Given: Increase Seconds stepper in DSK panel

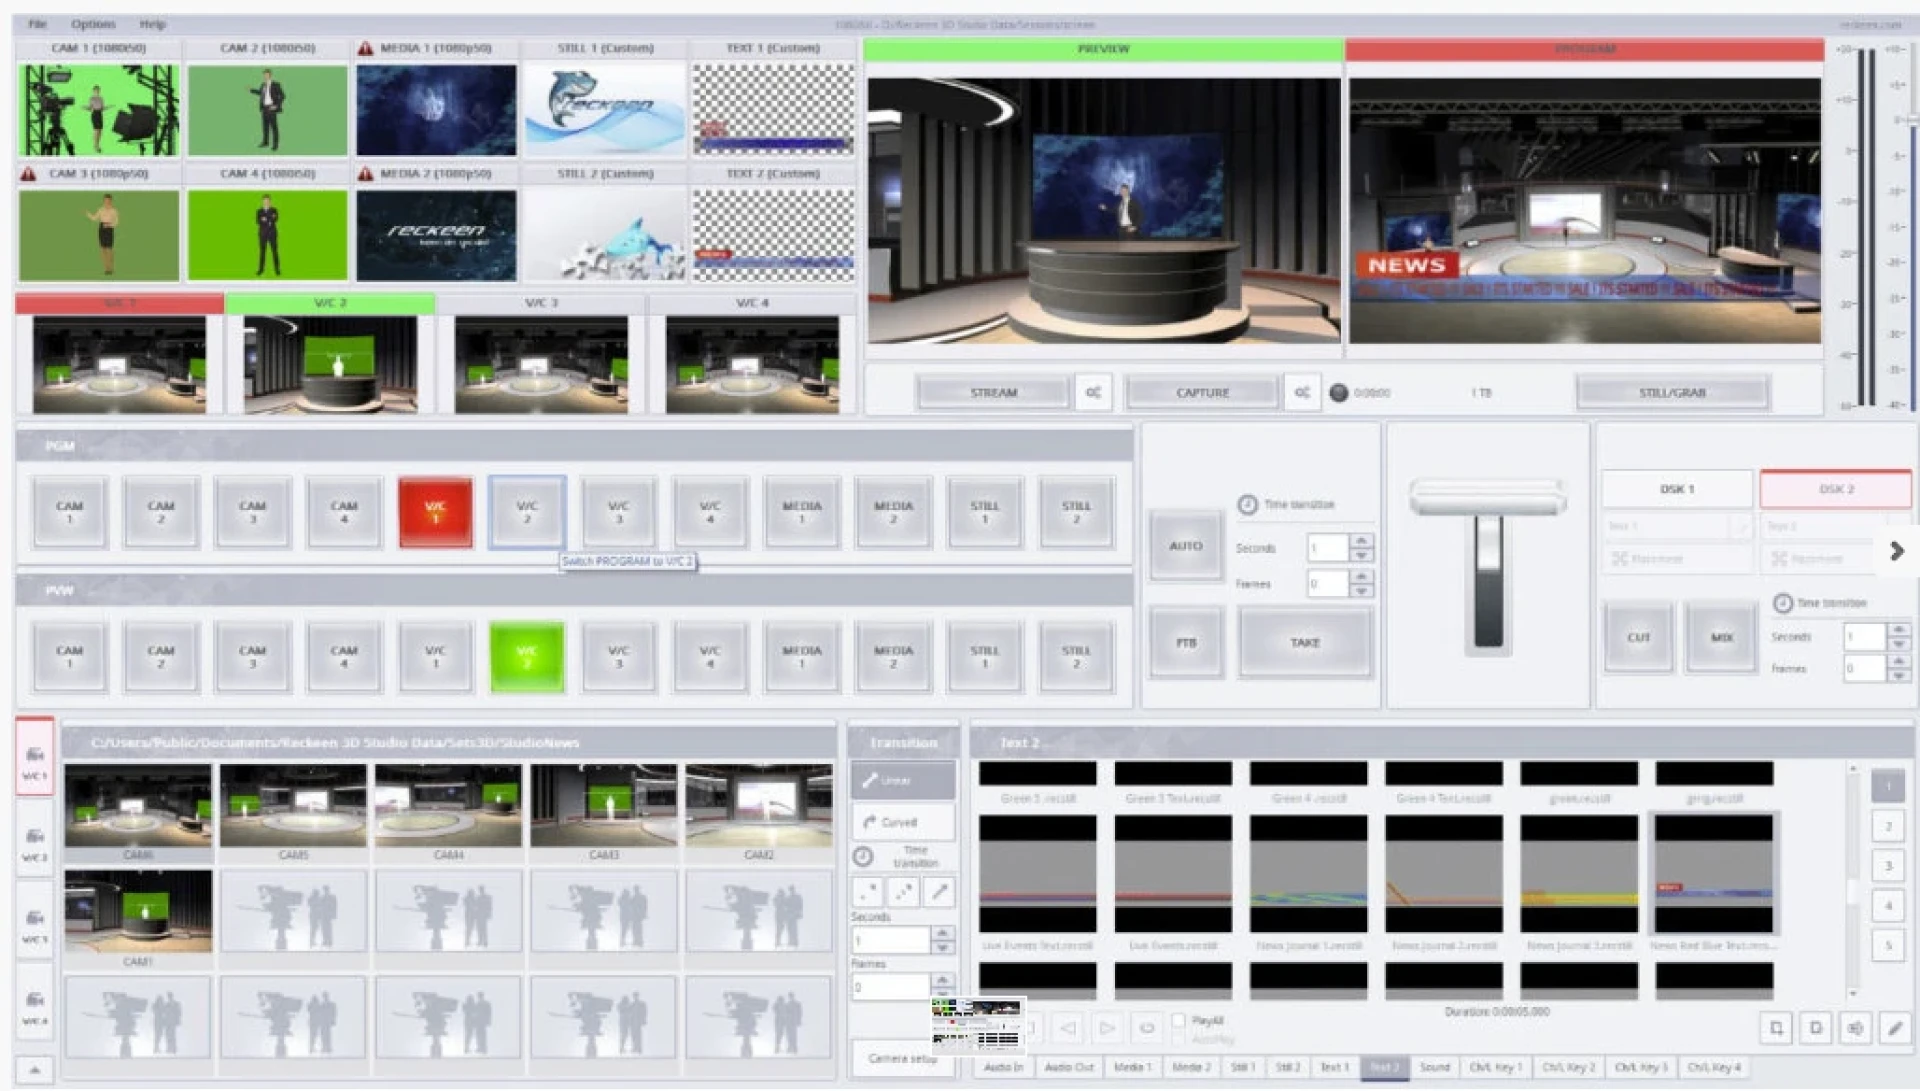Looking at the screenshot, I should point(1898,629).
